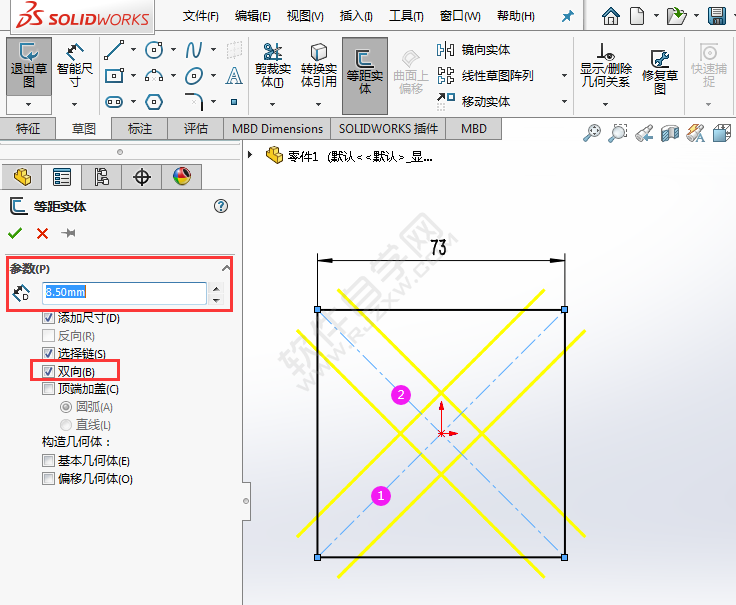The height and width of the screenshot is (605, 736).
Task: Click Convert Entities (转换实体引用) tool
Action: (318, 66)
